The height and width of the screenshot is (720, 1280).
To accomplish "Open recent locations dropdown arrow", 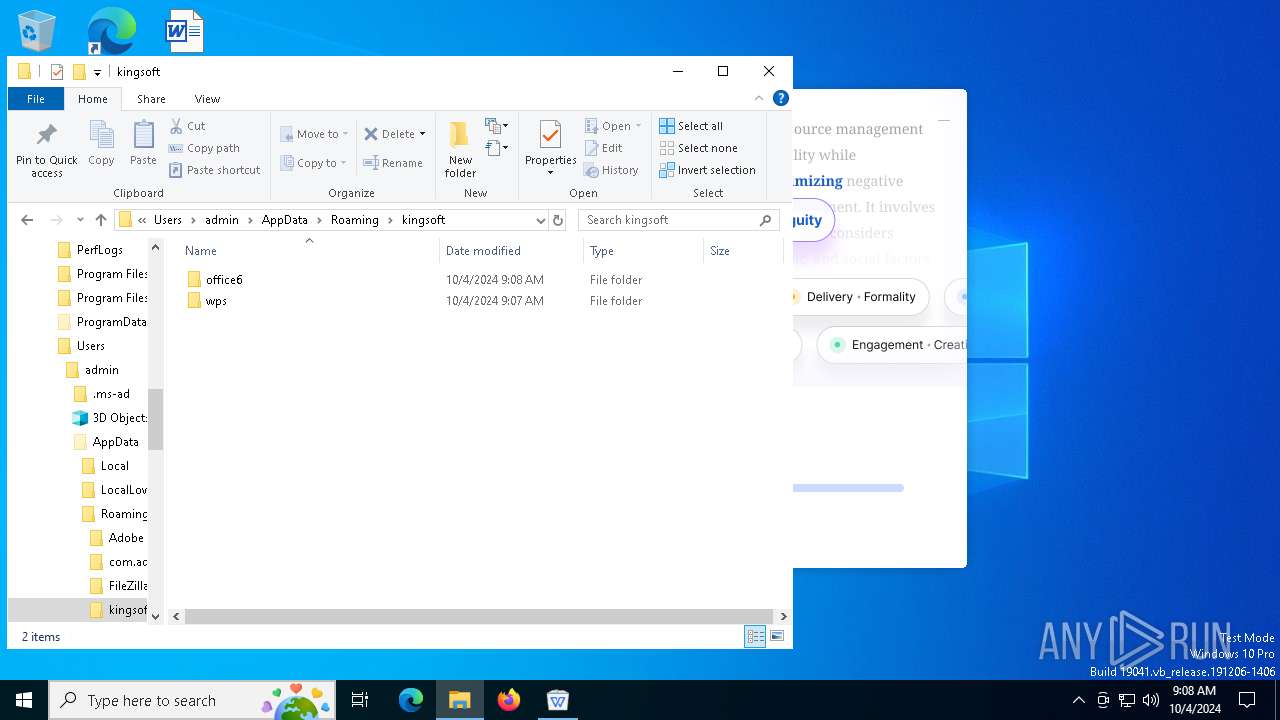I will (x=80, y=220).
